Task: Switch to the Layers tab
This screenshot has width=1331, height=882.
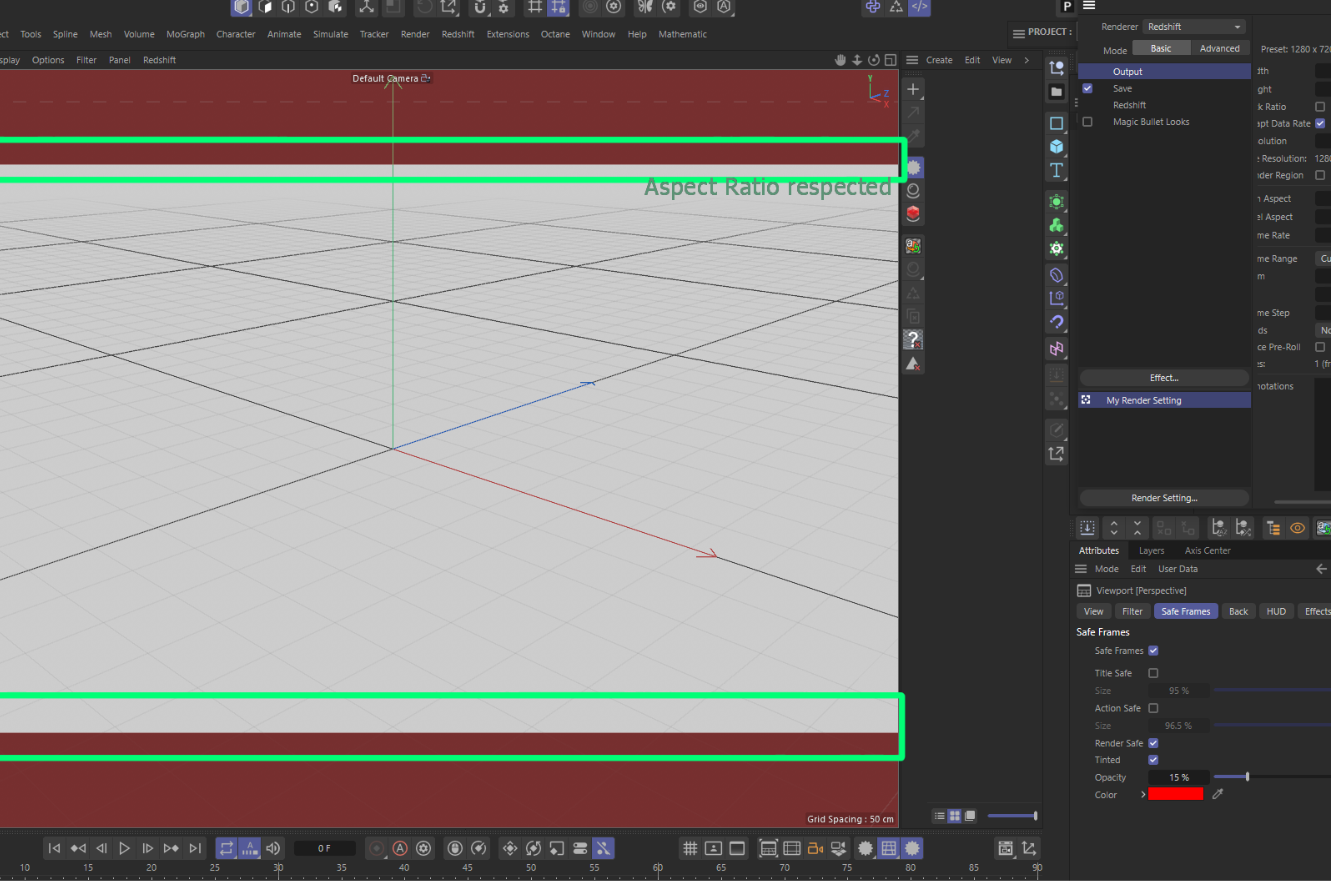Action: [1152, 551]
